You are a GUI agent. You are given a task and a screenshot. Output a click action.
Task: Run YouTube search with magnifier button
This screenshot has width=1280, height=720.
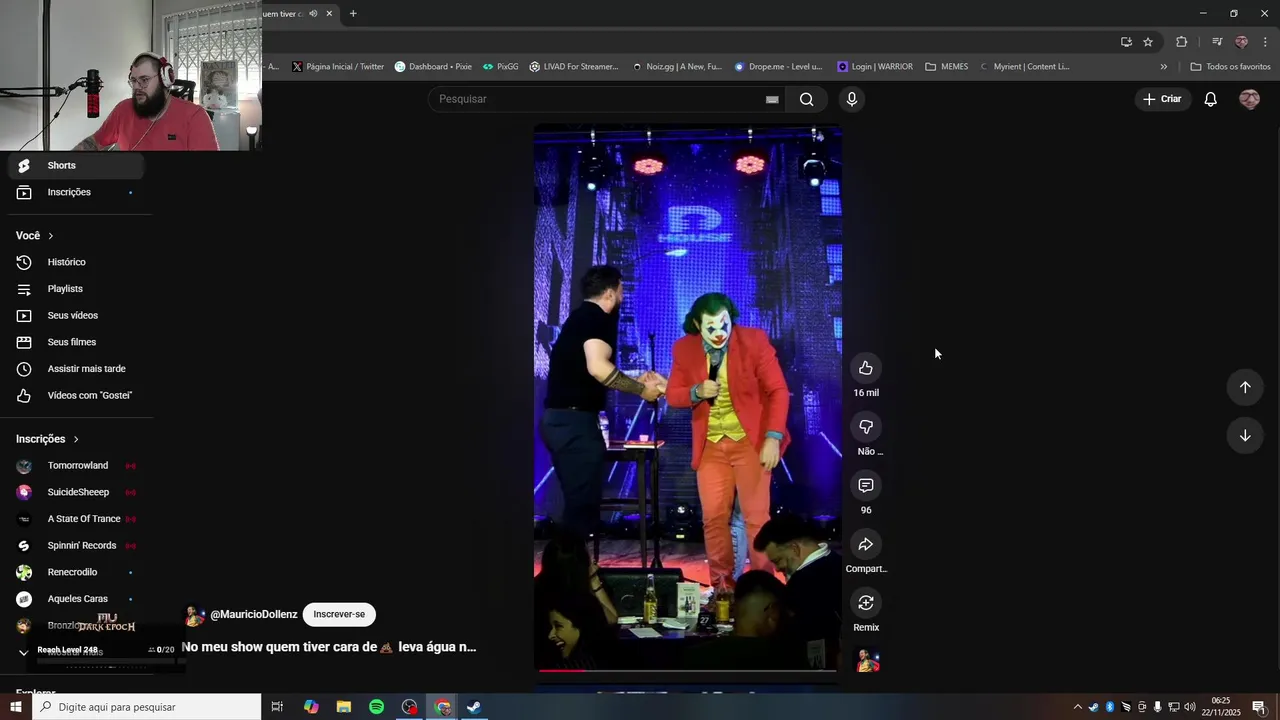807,99
